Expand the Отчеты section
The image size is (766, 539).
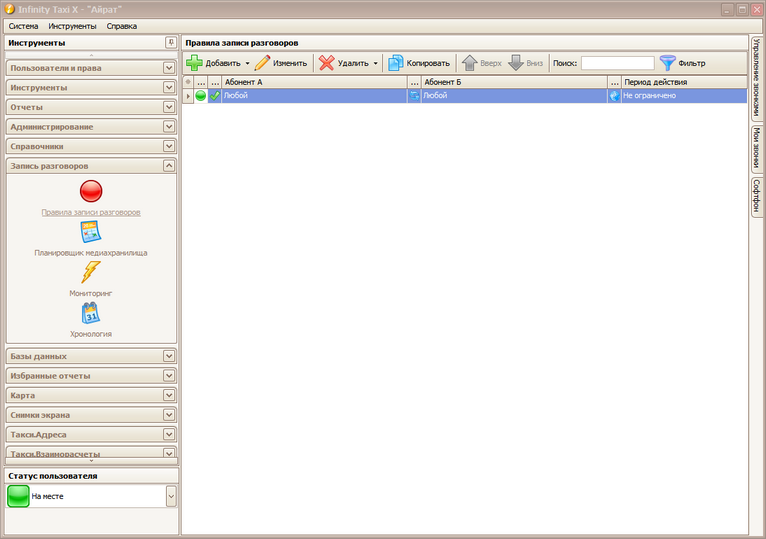click(169, 107)
